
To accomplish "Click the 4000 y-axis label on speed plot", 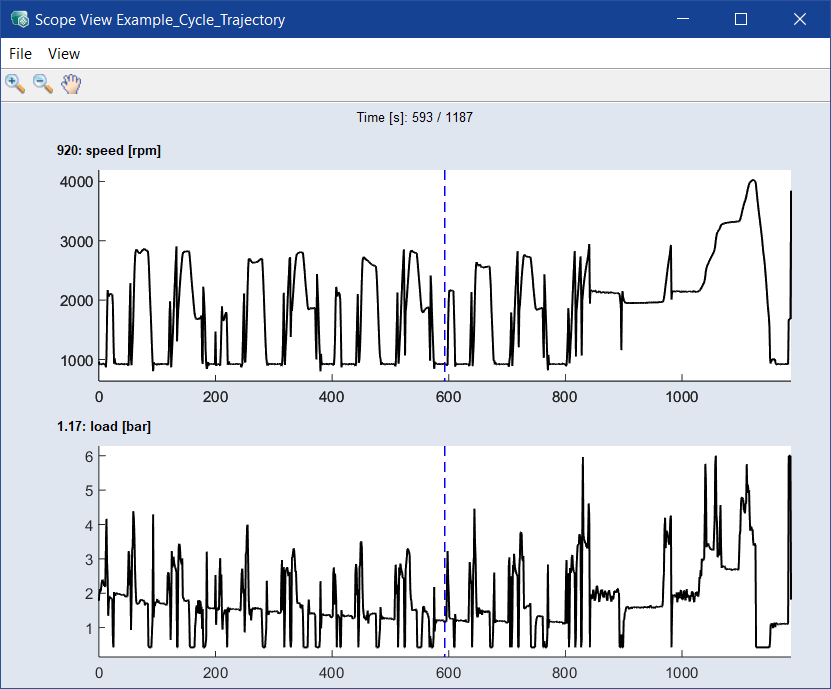I will 76,182.
